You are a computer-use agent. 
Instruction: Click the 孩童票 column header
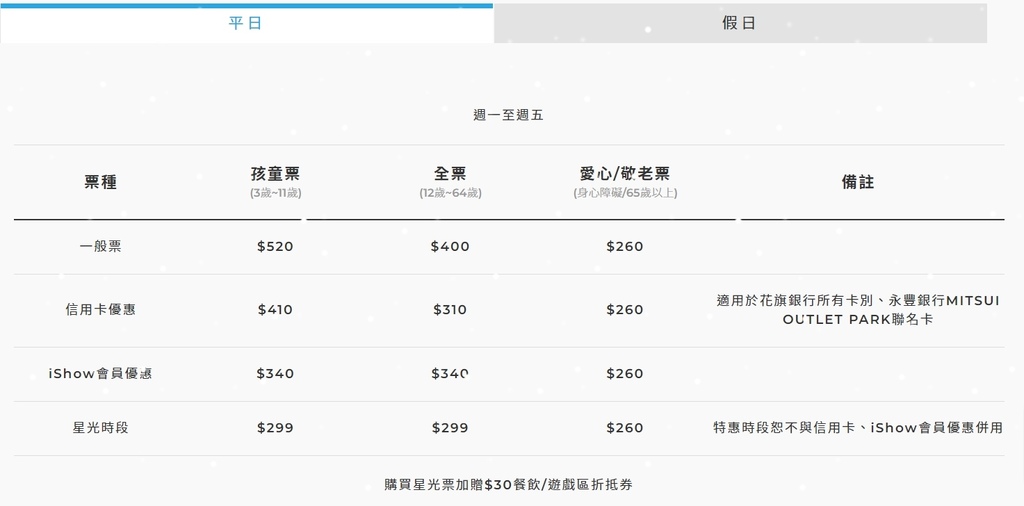275,175
